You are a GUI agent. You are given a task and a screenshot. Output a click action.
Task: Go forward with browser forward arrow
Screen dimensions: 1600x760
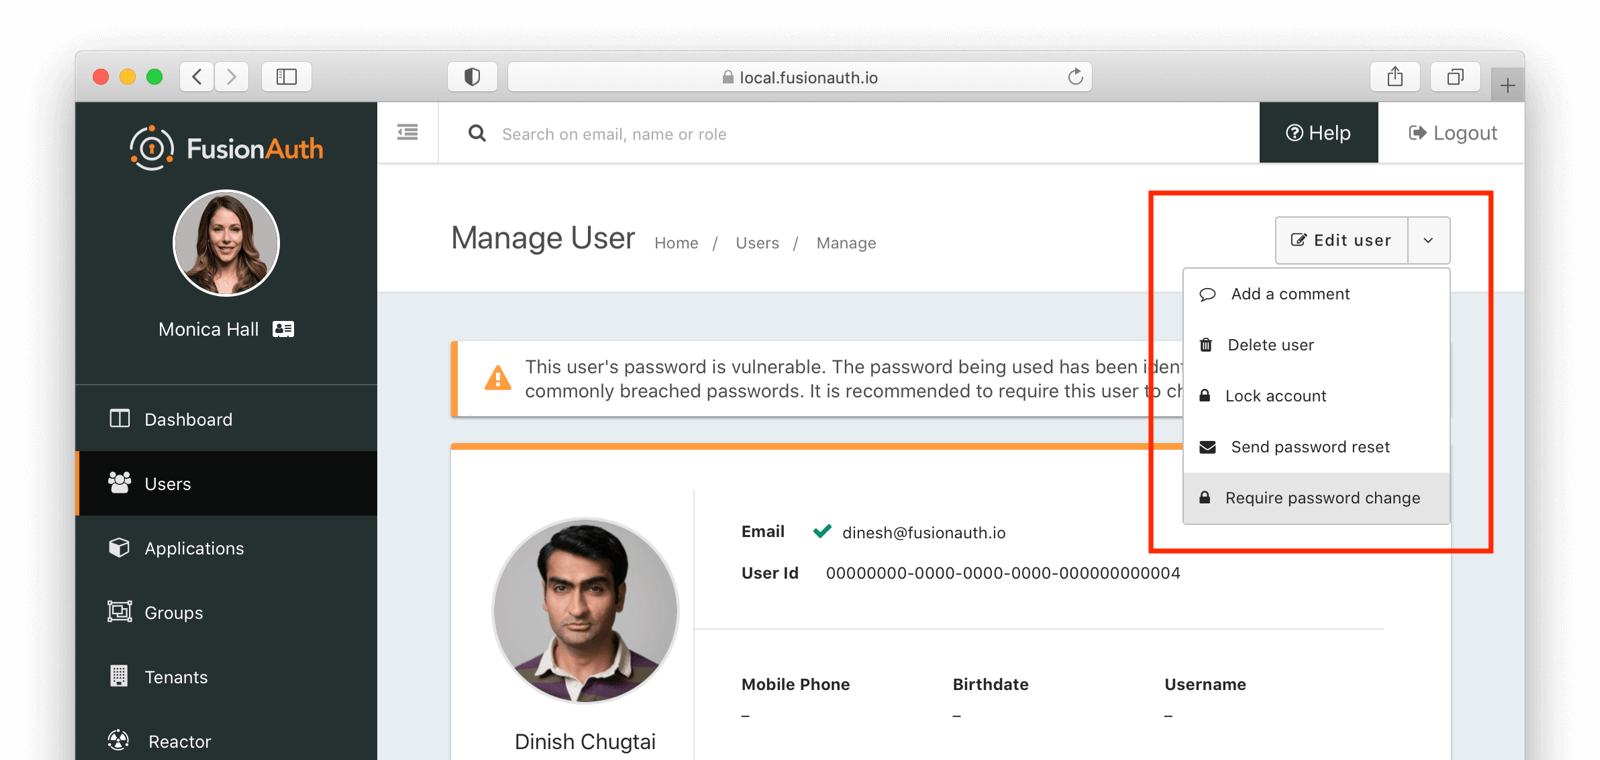(232, 77)
